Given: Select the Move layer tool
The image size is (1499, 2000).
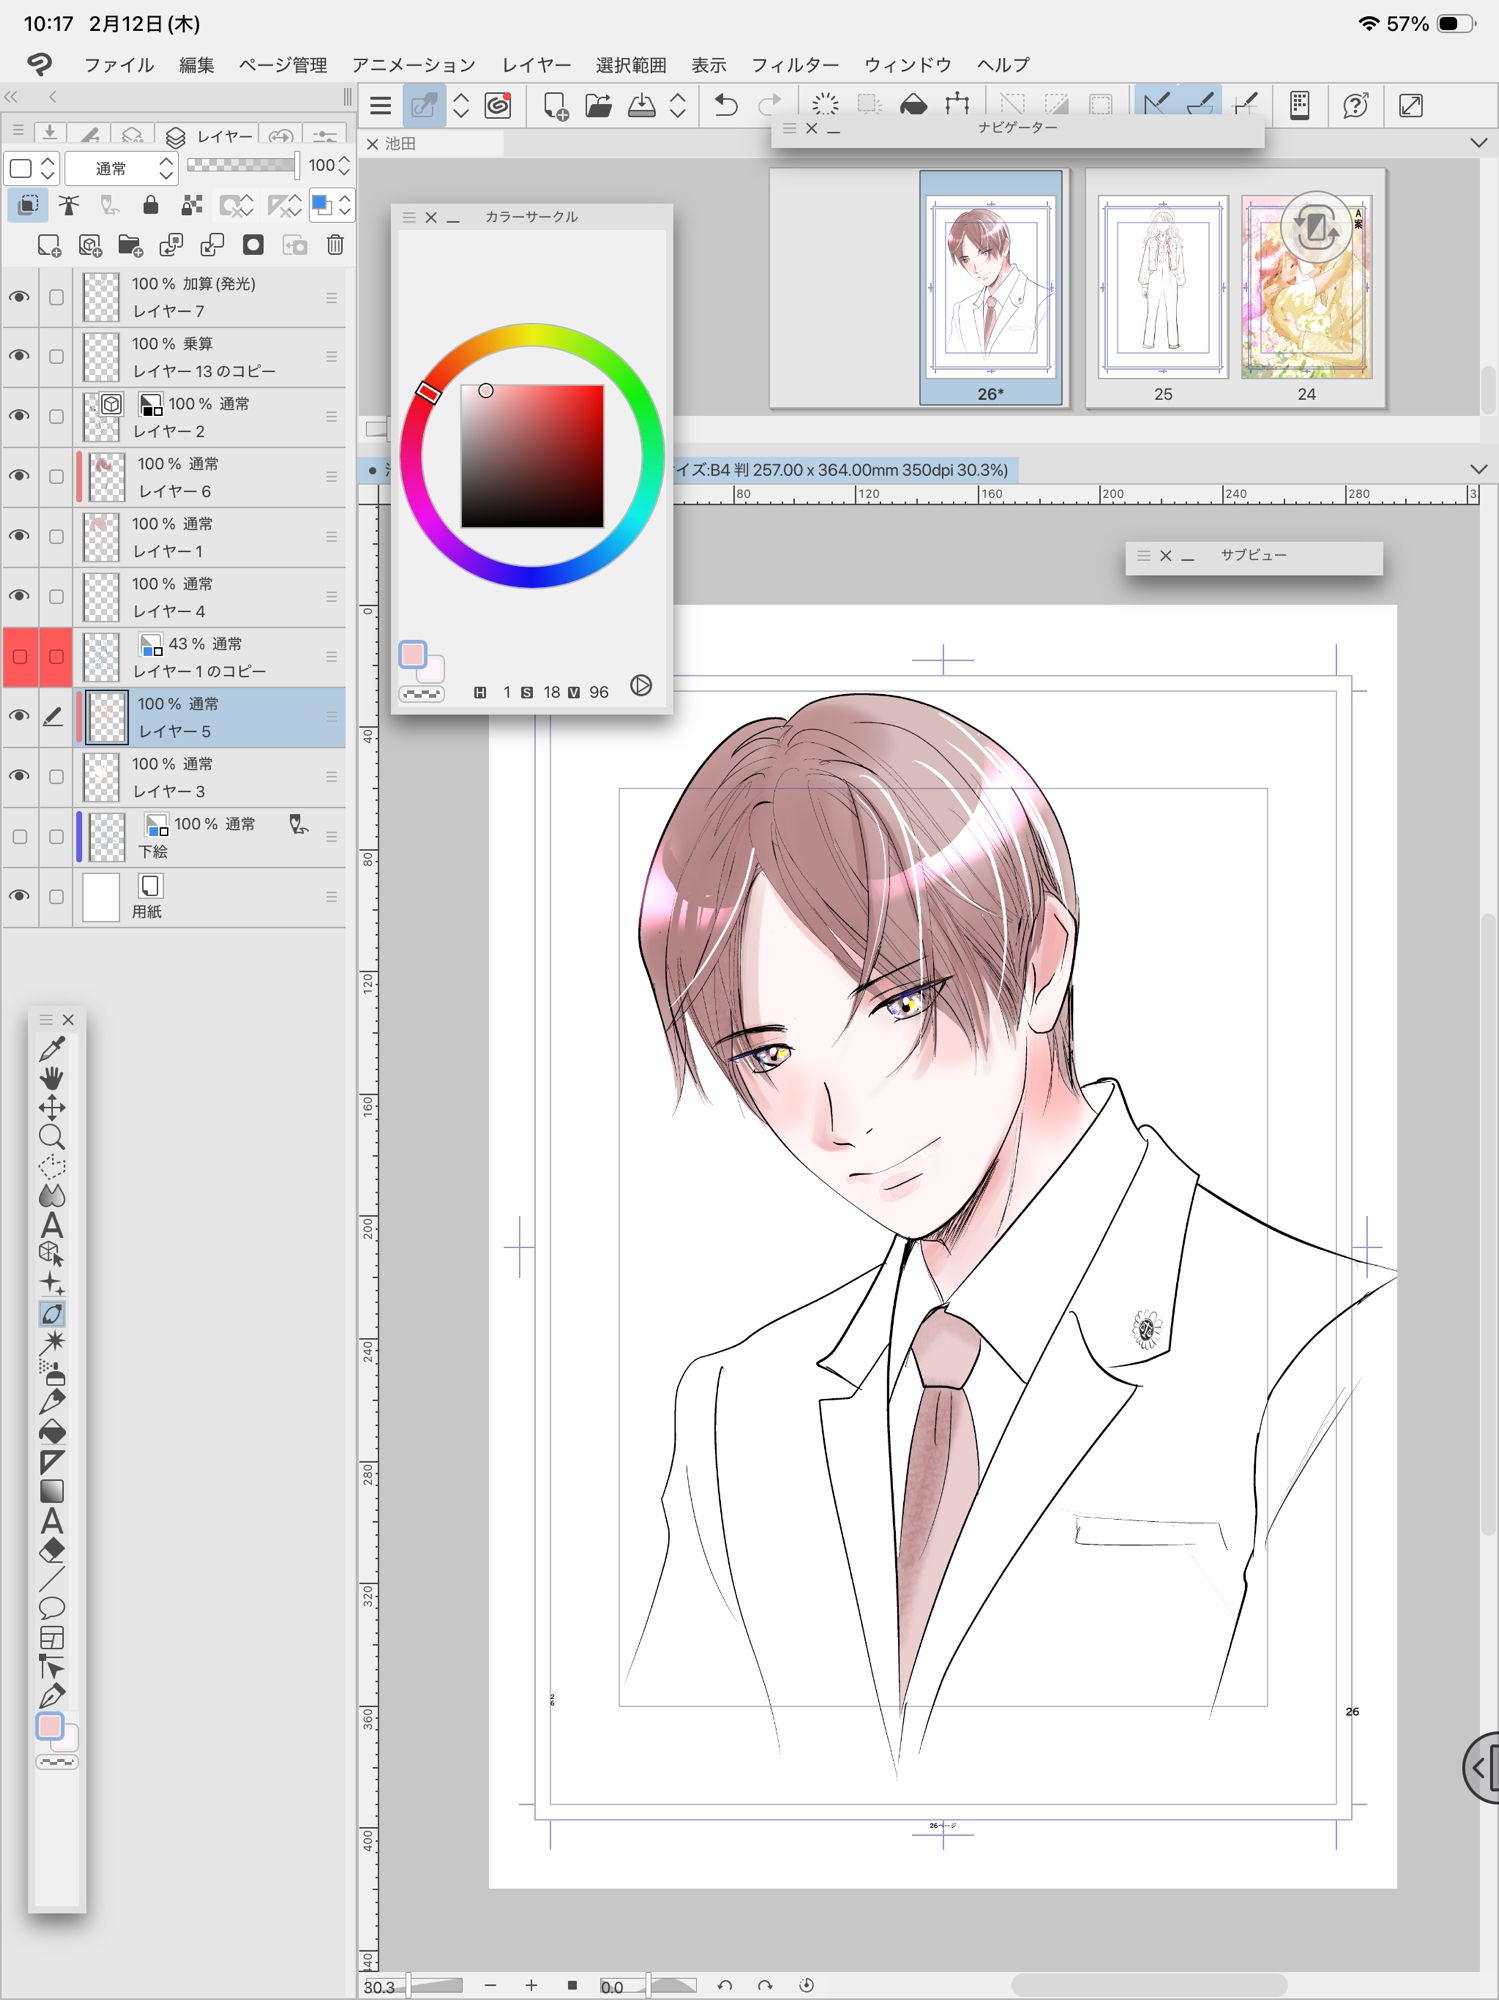Looking at the screenshot, I should tap(52, 1108).
